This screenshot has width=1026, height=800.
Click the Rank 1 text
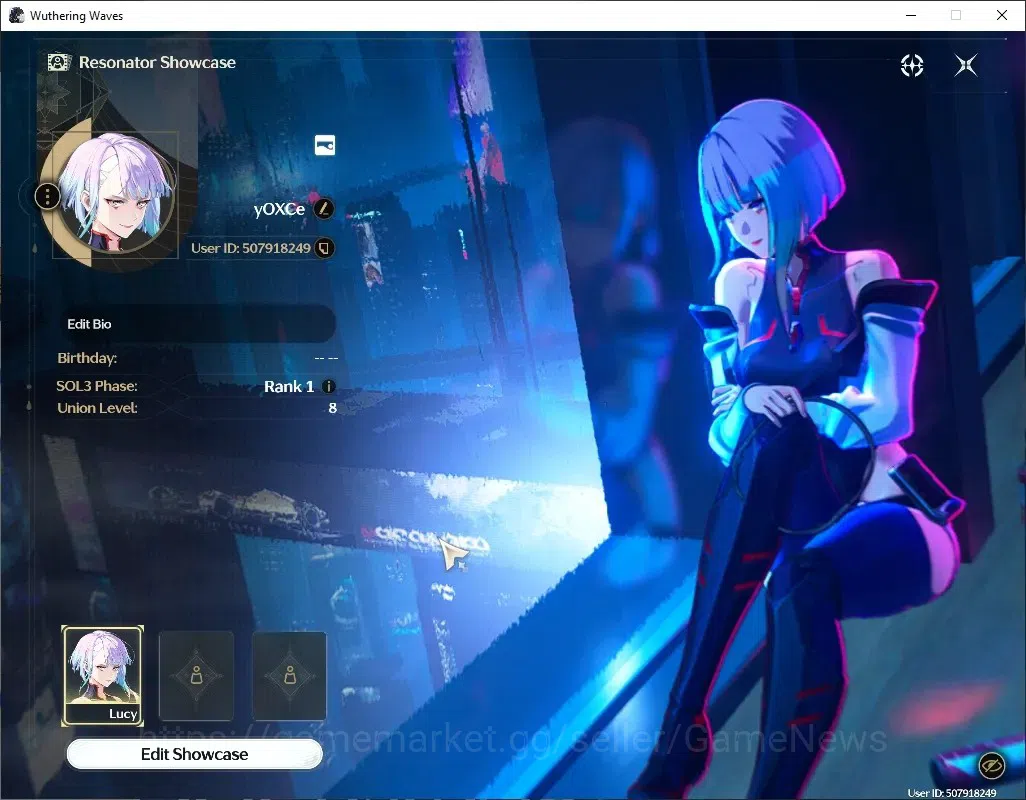289,387
